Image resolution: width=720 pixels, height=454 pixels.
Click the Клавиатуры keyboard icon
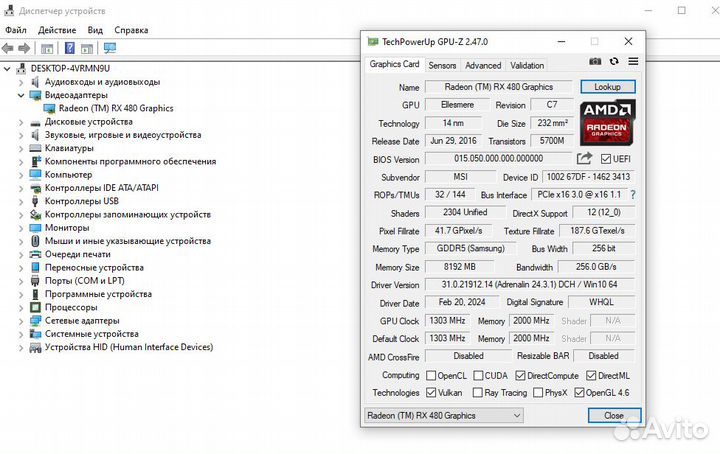point(35,148)
